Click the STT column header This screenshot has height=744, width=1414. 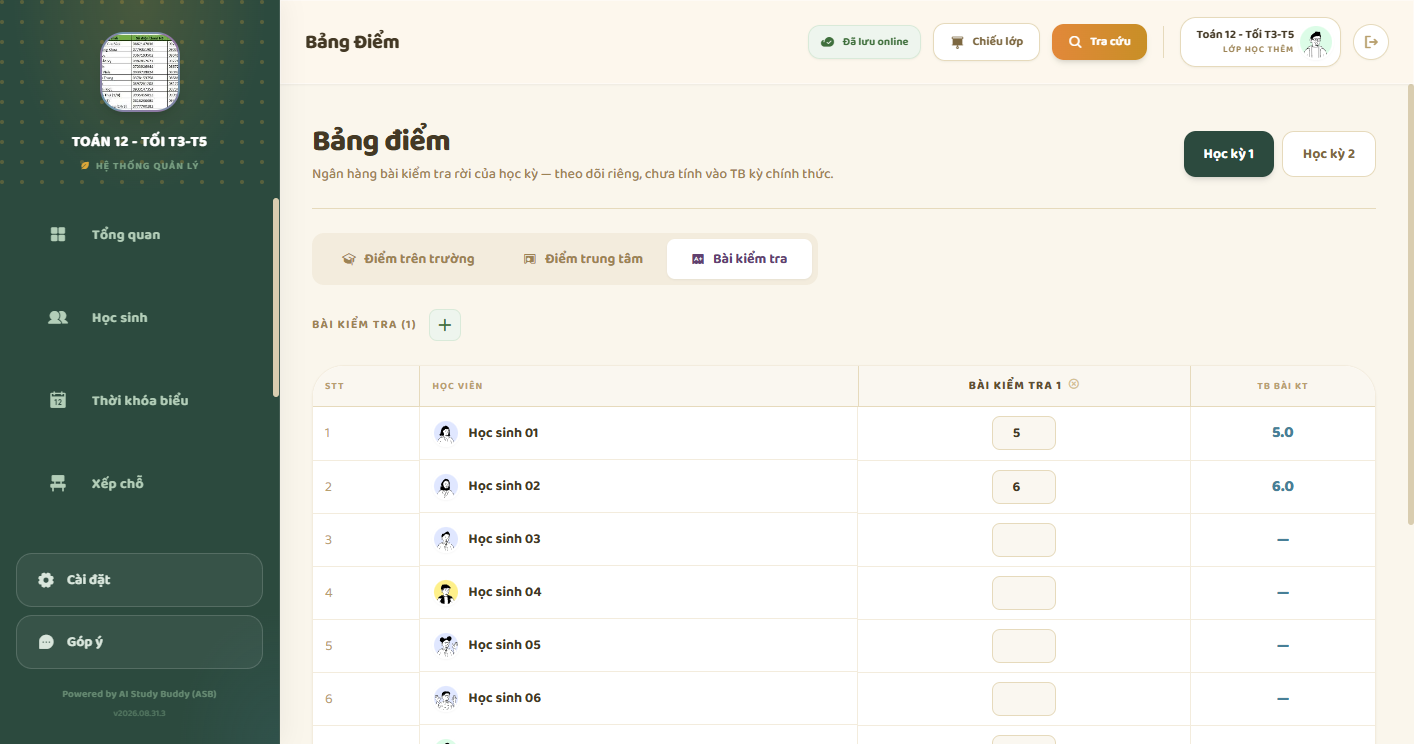coord(366,386)
